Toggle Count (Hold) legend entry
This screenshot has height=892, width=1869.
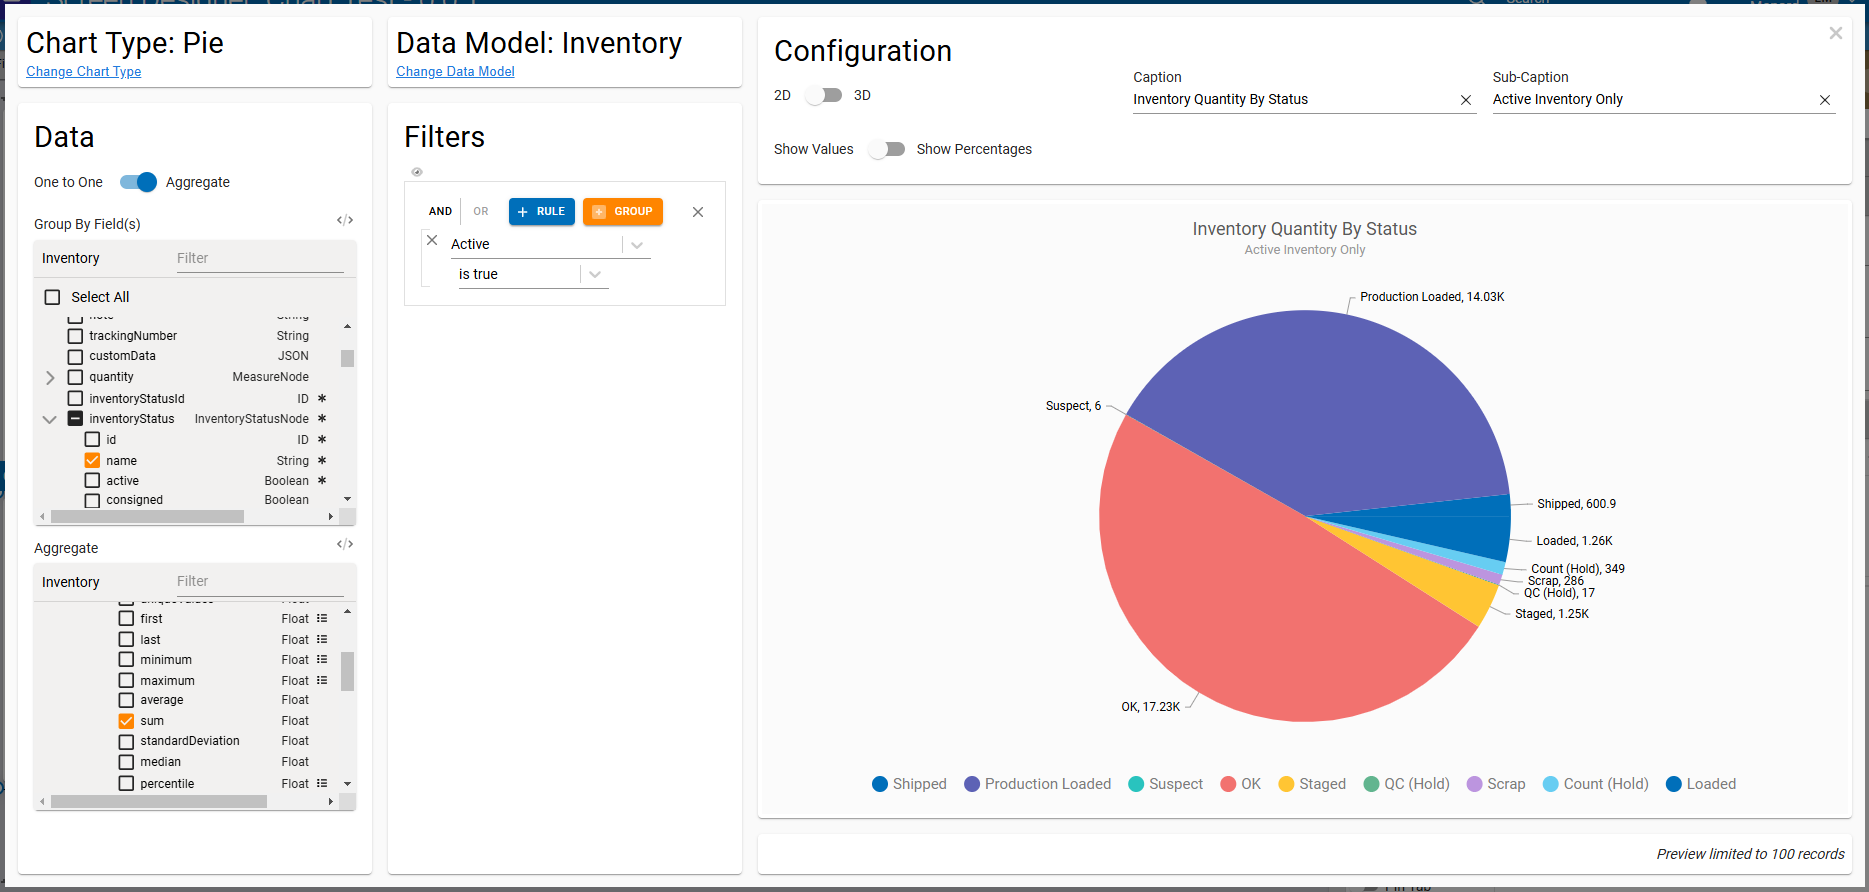coord(1596,784)
